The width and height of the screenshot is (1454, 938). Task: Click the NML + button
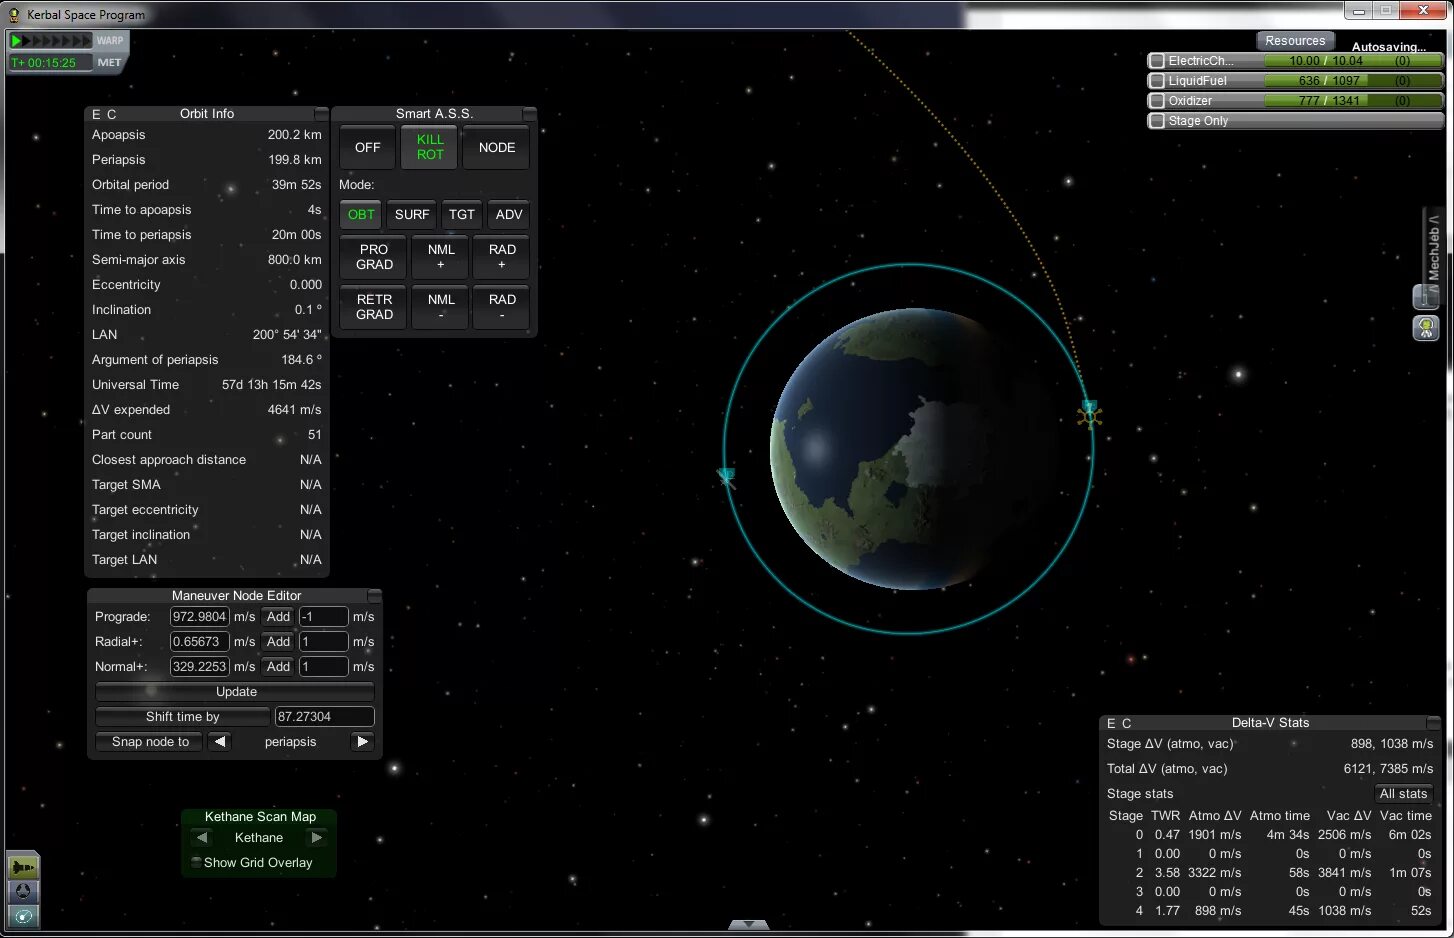point(441,257)
